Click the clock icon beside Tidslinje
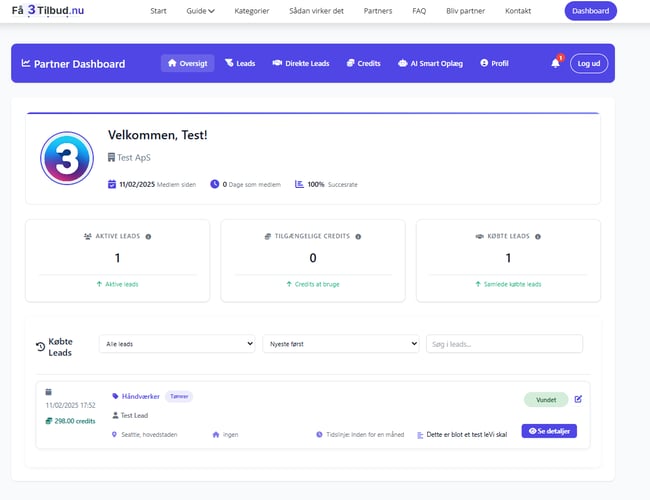 [319, 434]
